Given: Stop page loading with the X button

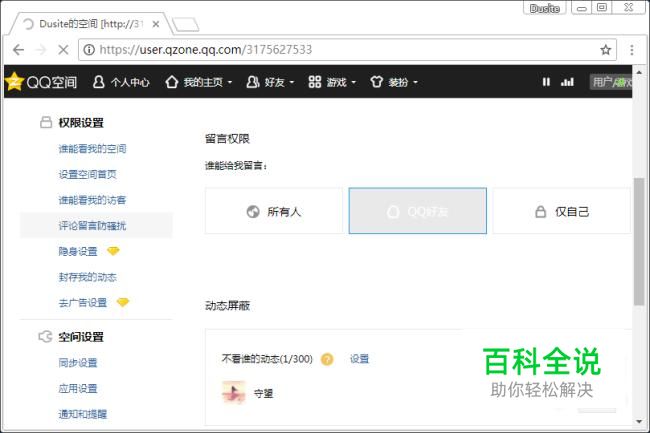Looking at the screenshot, I should (x=63, y=50).
